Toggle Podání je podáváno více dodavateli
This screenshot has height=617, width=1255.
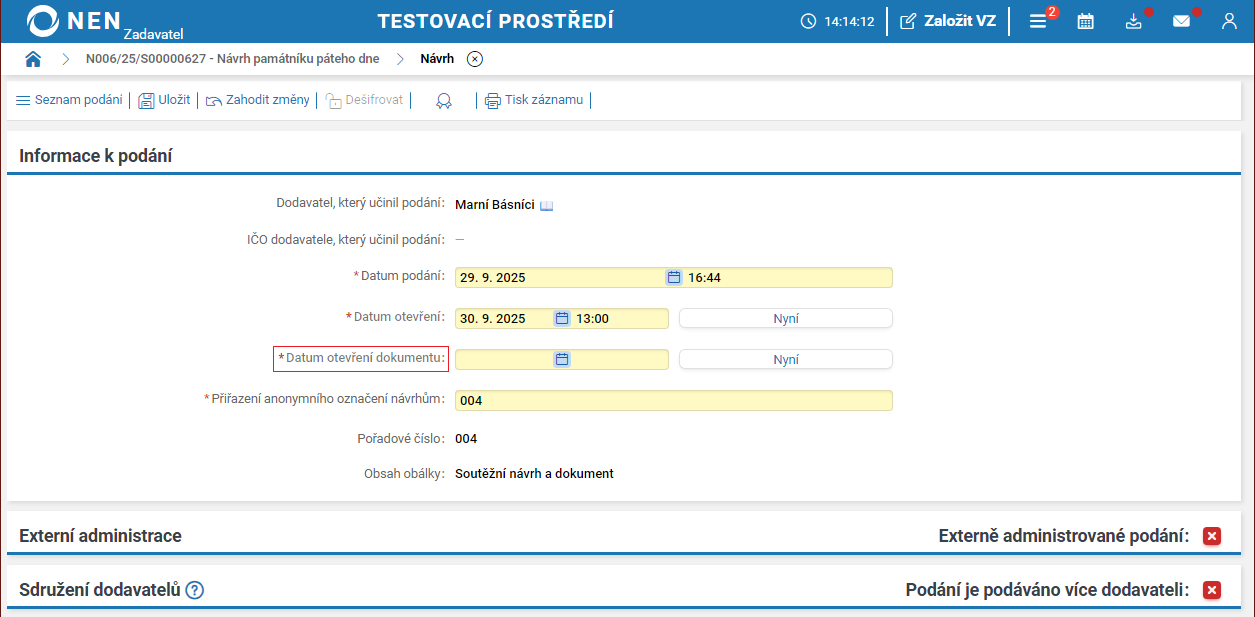click(1212, 590)
